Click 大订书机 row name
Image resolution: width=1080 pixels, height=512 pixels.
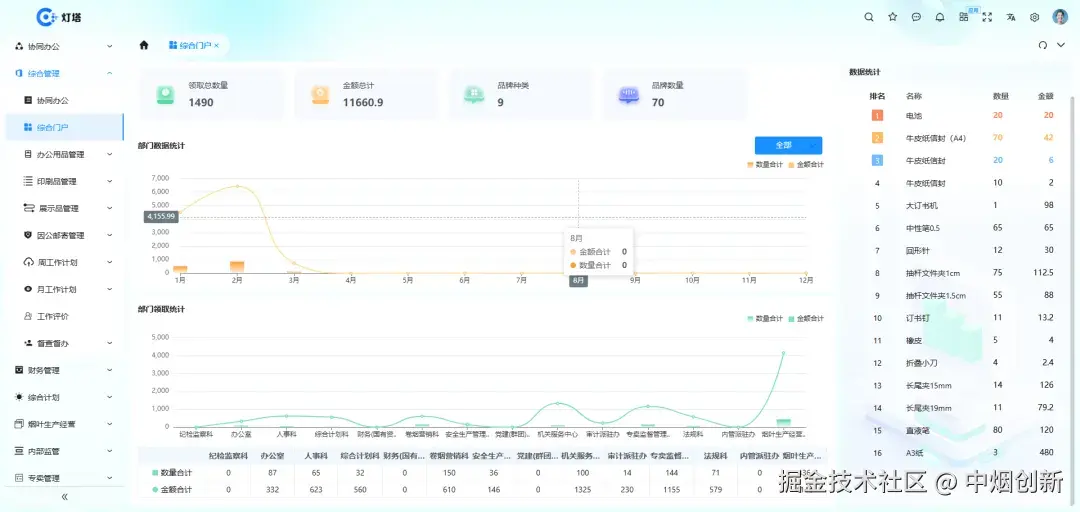pyautogui.click(x=922, y=205)
